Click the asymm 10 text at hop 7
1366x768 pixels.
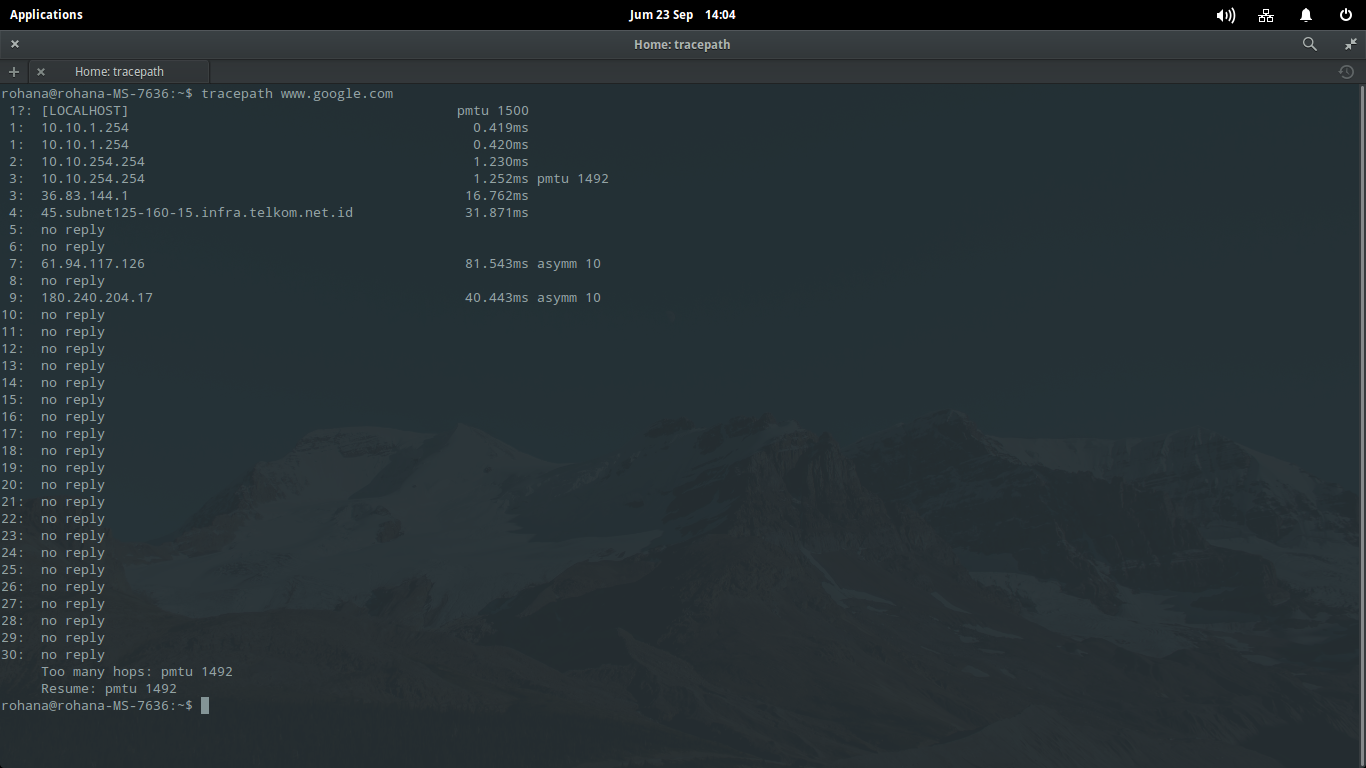click(x=568, y=263)
